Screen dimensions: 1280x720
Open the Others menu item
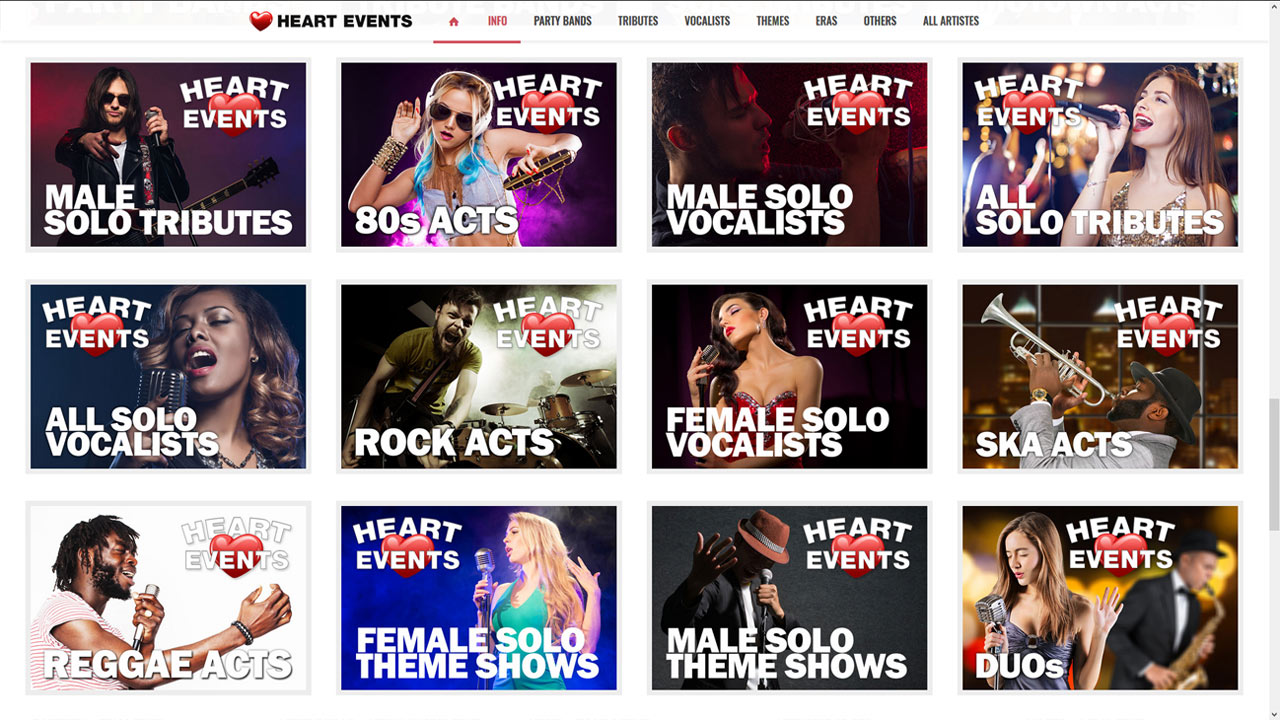pos(880,21)
